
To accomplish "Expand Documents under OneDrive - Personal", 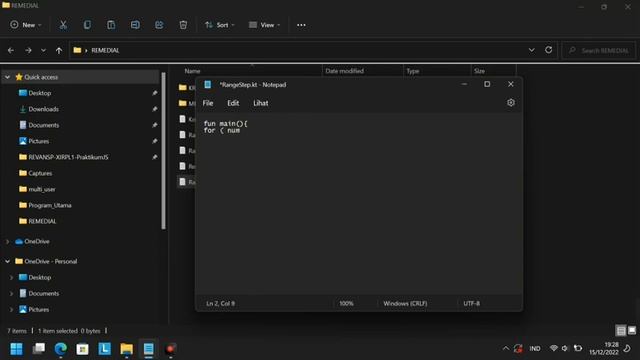I will [x=11, y=293].
